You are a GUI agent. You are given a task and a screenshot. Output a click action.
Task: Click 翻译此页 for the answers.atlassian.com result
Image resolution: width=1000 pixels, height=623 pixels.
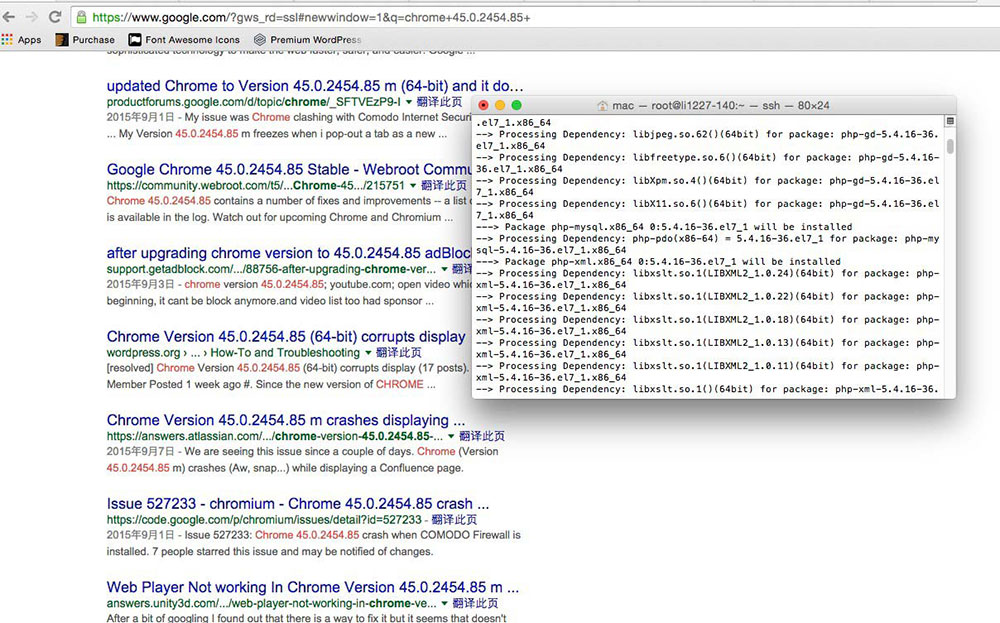pyautogui.click(x=482, y=436)
